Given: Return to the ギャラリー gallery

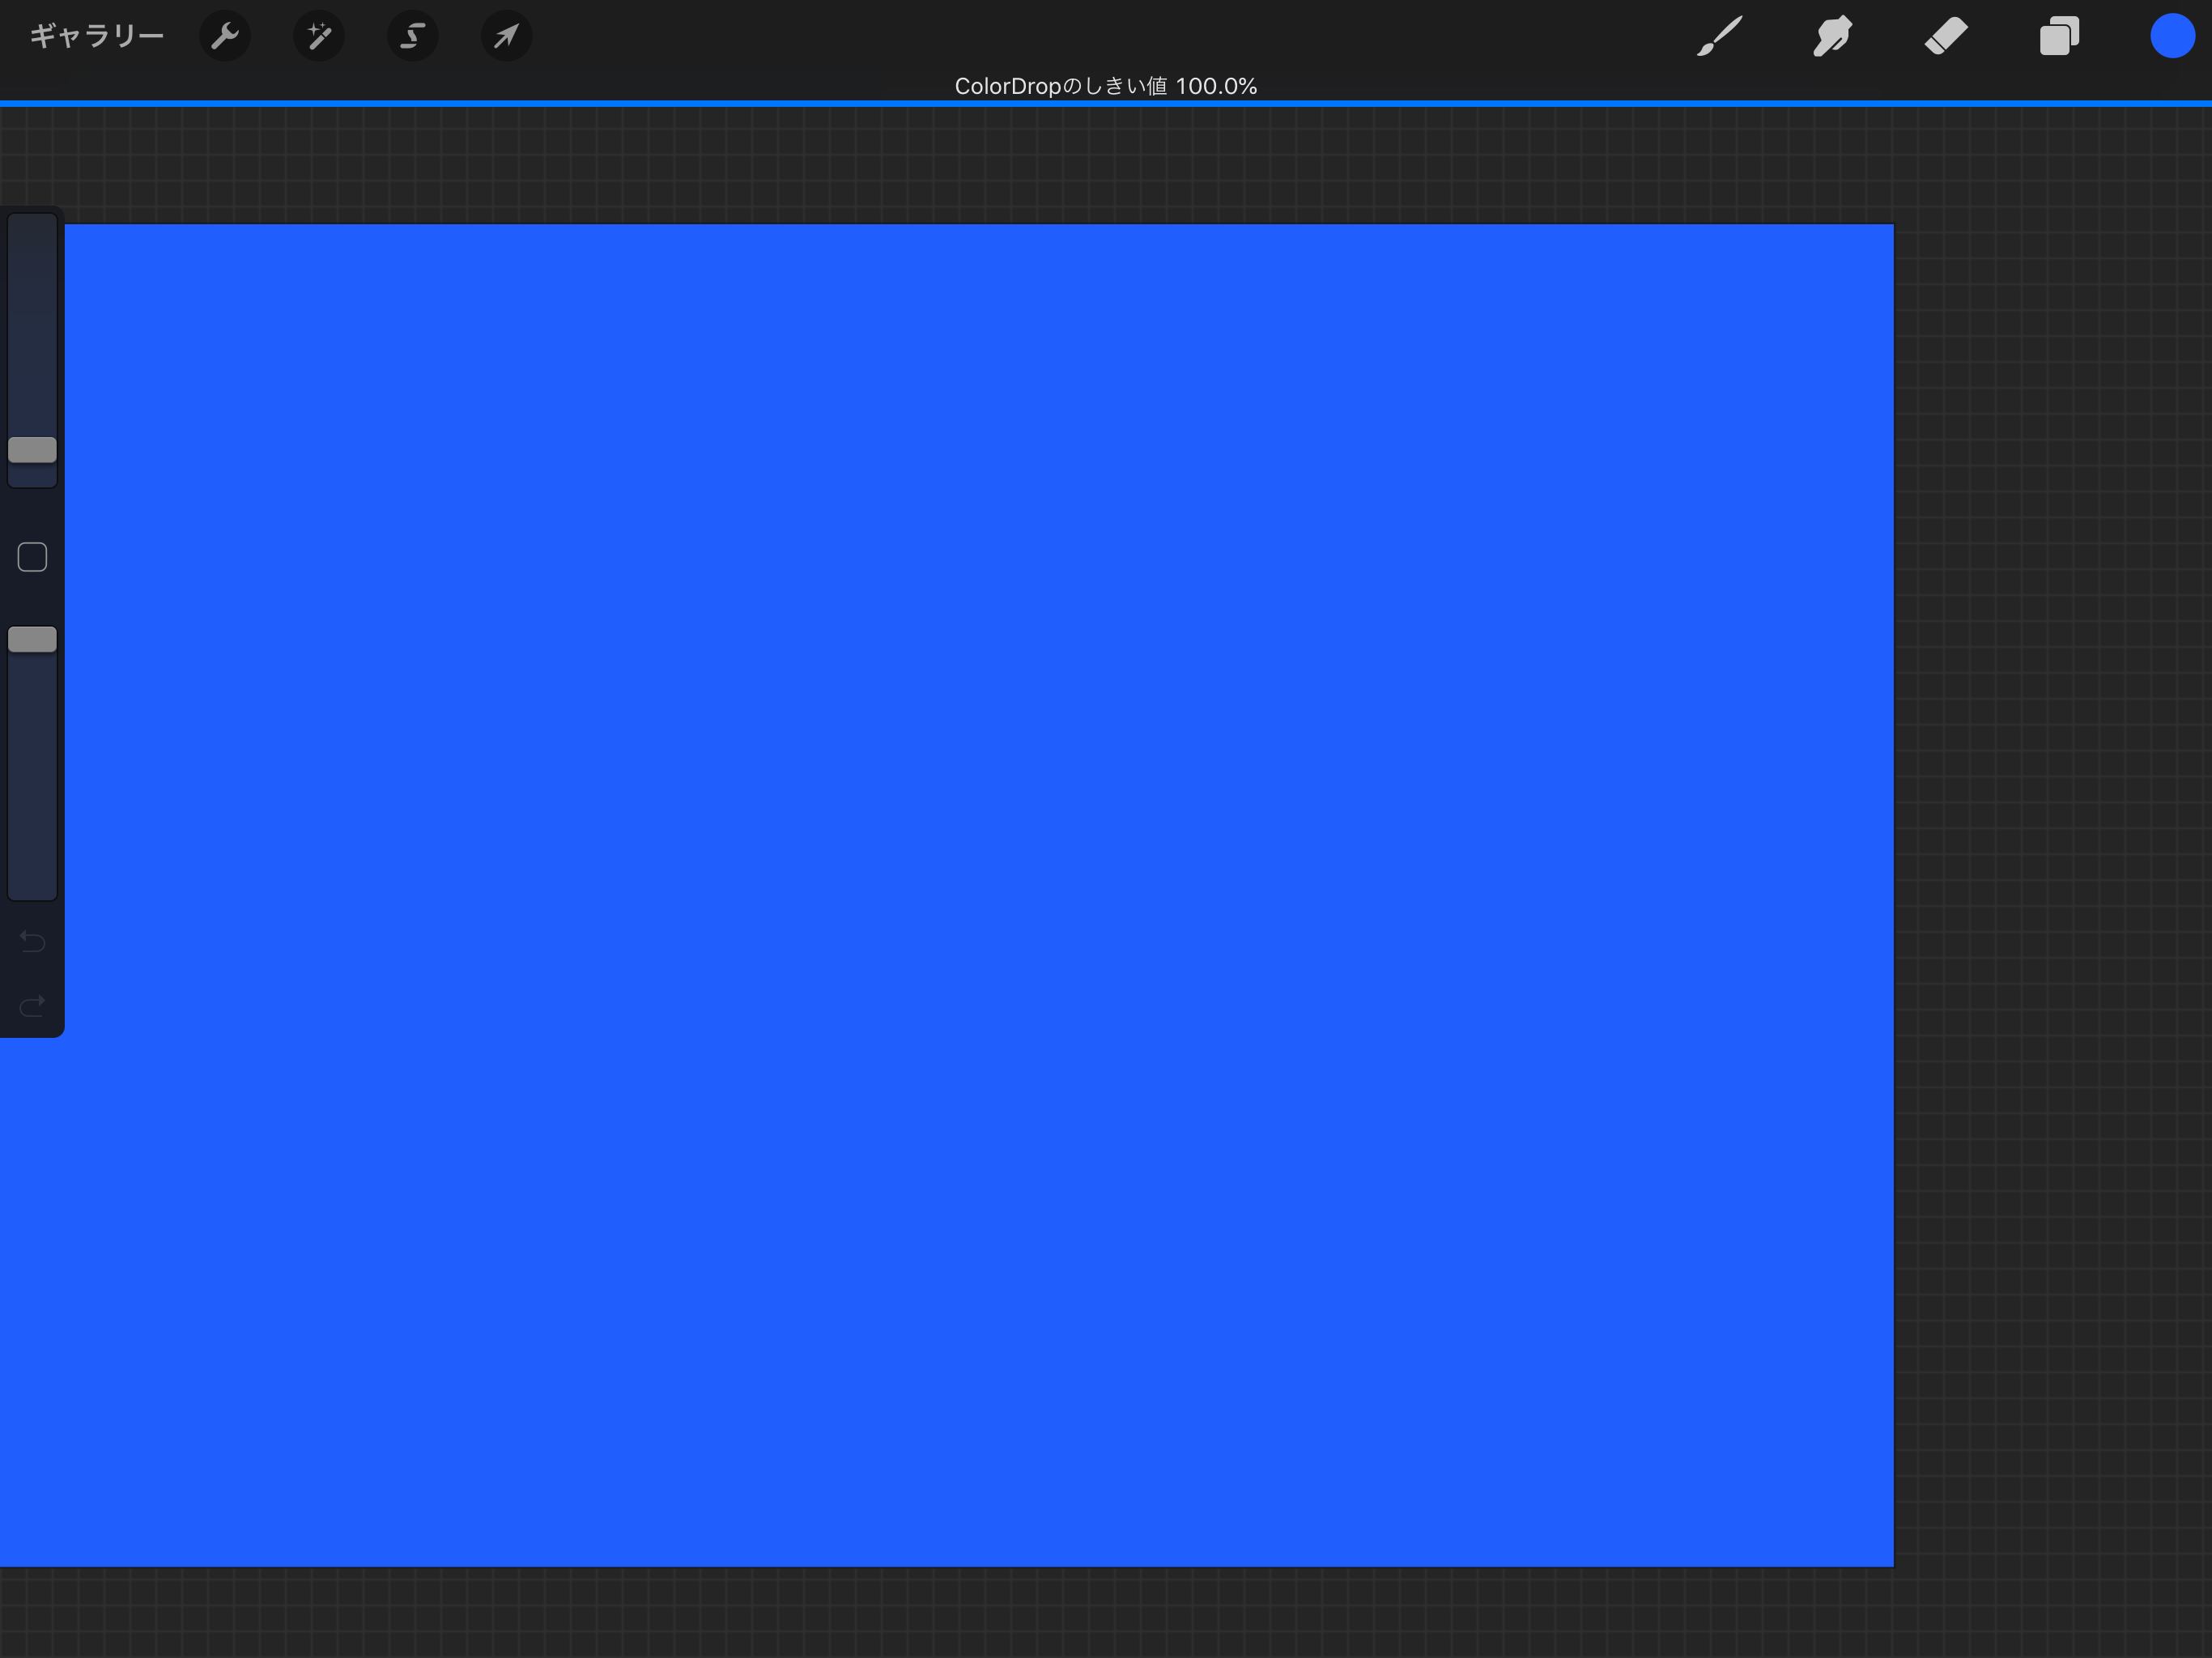Looking at the screenshot, I should pyautogui.click(x=96, y=36).
